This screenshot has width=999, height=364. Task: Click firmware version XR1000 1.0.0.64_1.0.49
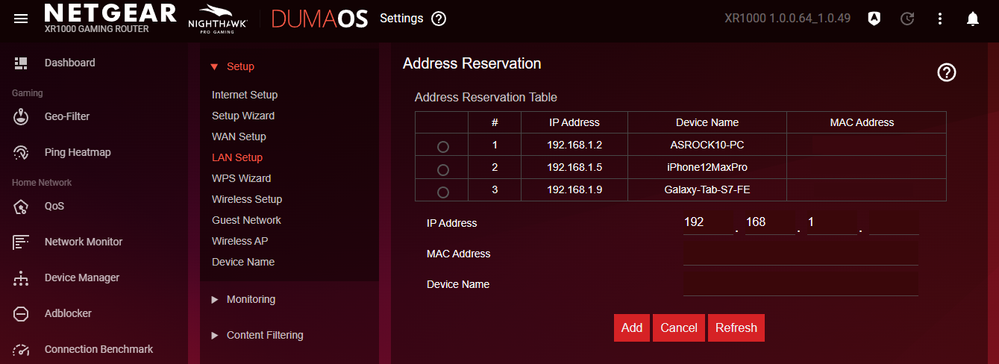pos(787,18)
